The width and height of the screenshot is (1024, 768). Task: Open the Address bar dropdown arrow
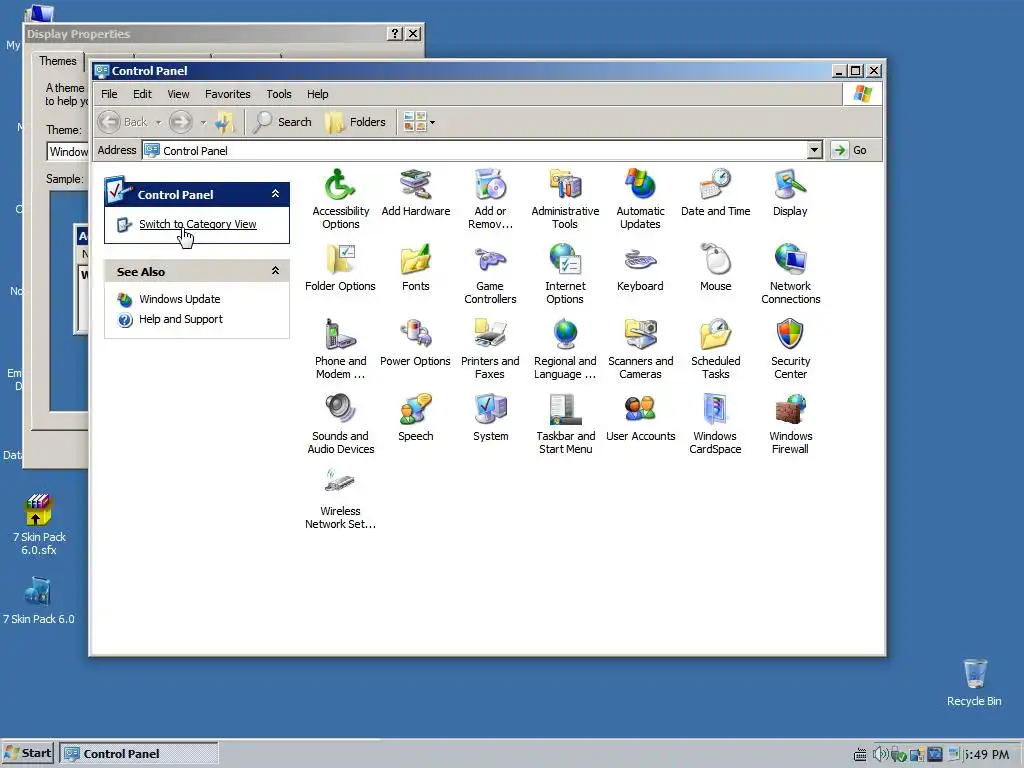(x=814, y=150)
